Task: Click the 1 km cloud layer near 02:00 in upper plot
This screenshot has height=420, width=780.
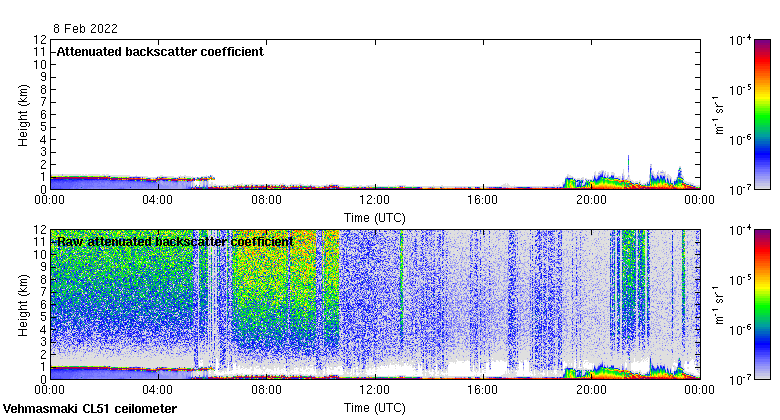Action: [103, 177]
